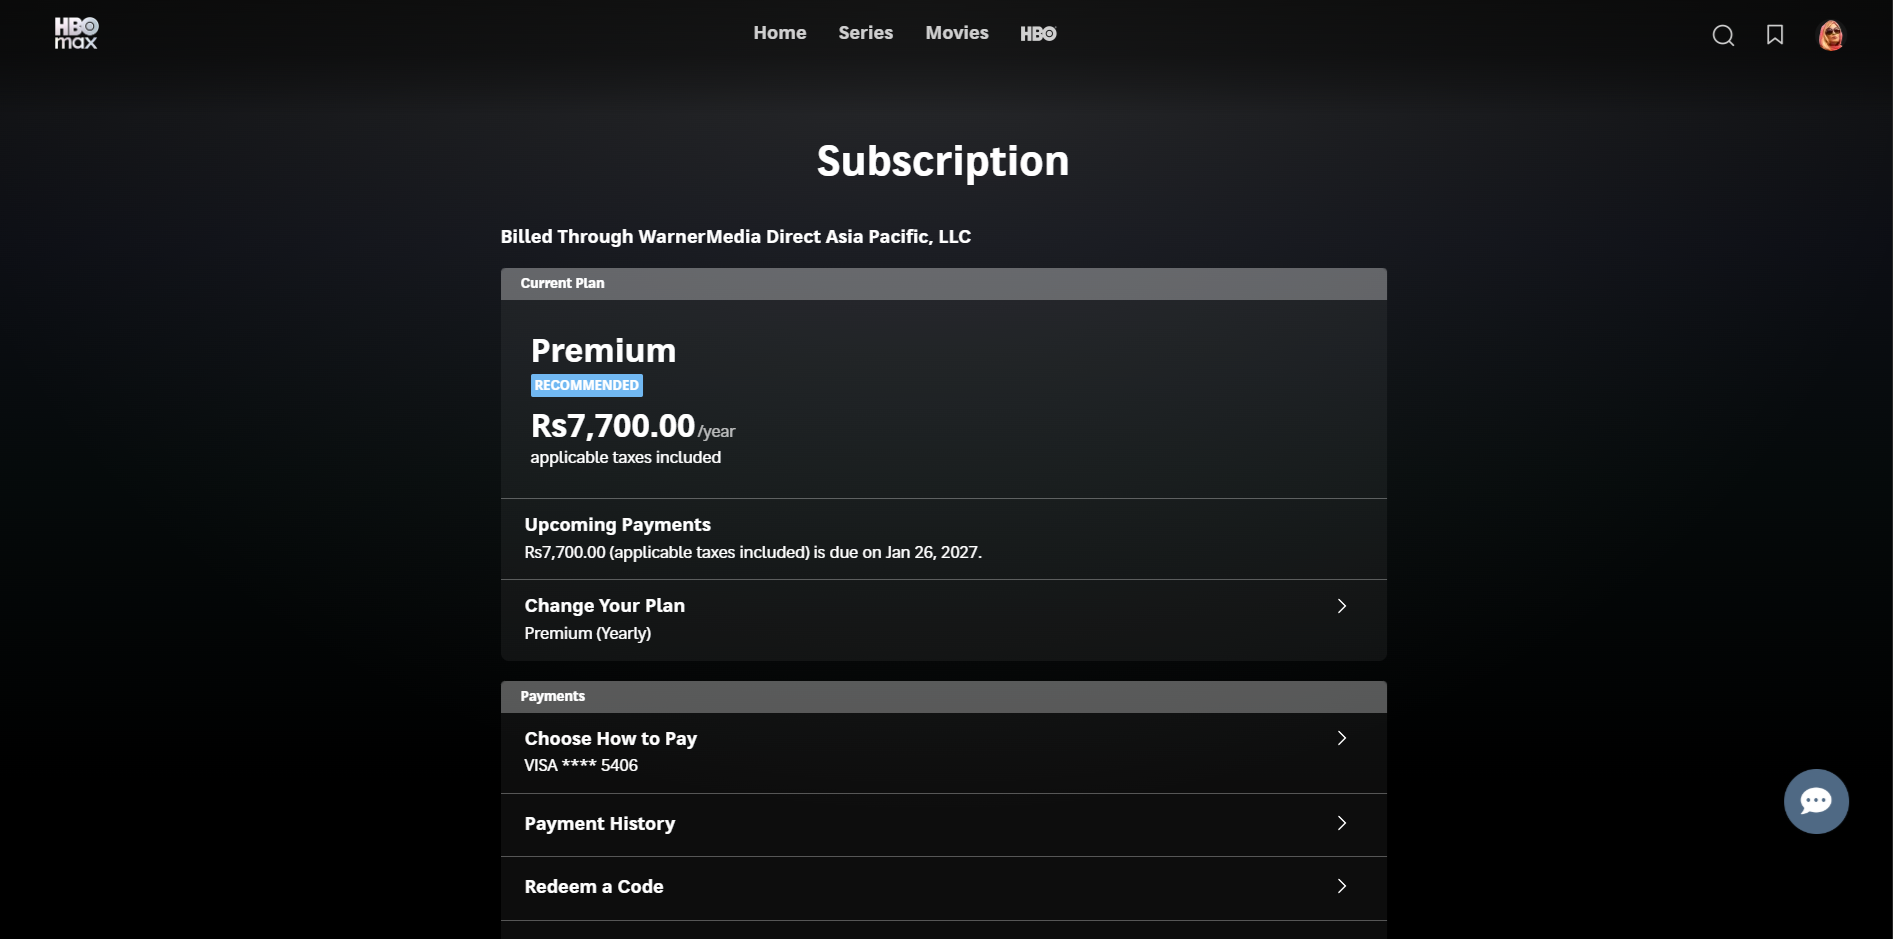The width and height of the screenshot is (1893, 939).
Task: Go to the Home tab
Action: [x=779, y=33]
